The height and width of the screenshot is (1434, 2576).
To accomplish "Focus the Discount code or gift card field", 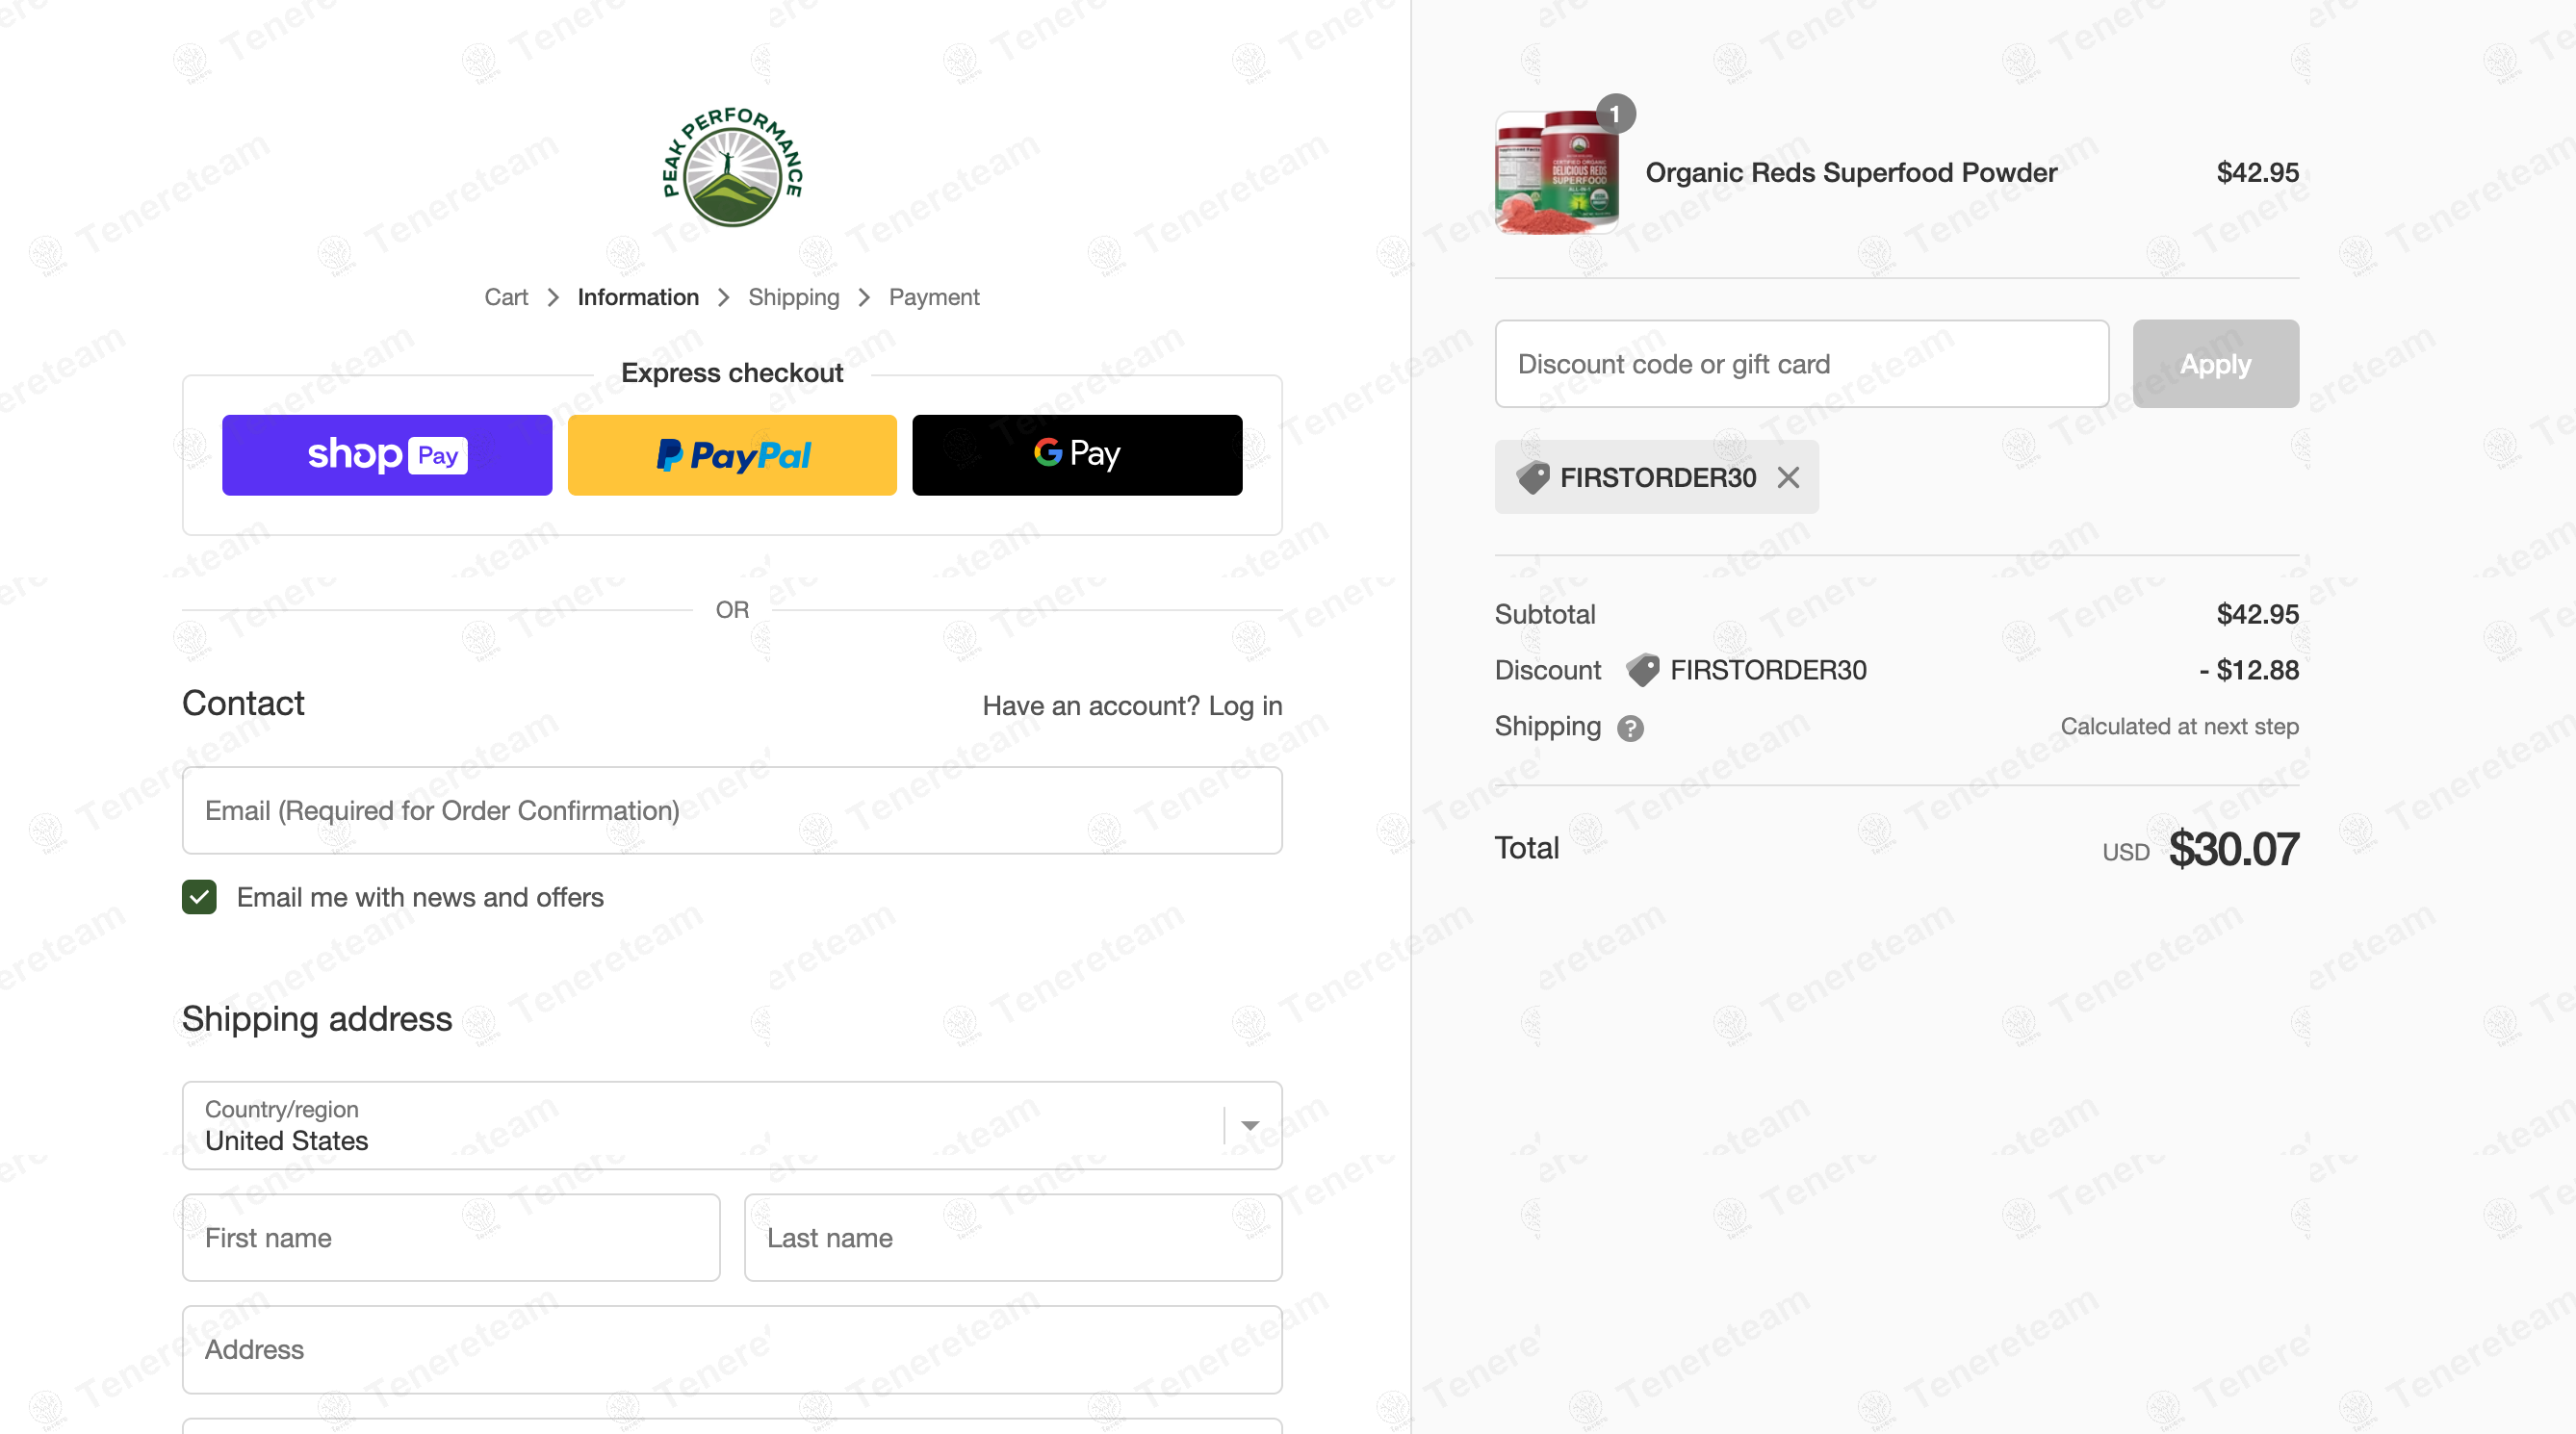I will pyautogui.click(x=1802, y=364).
